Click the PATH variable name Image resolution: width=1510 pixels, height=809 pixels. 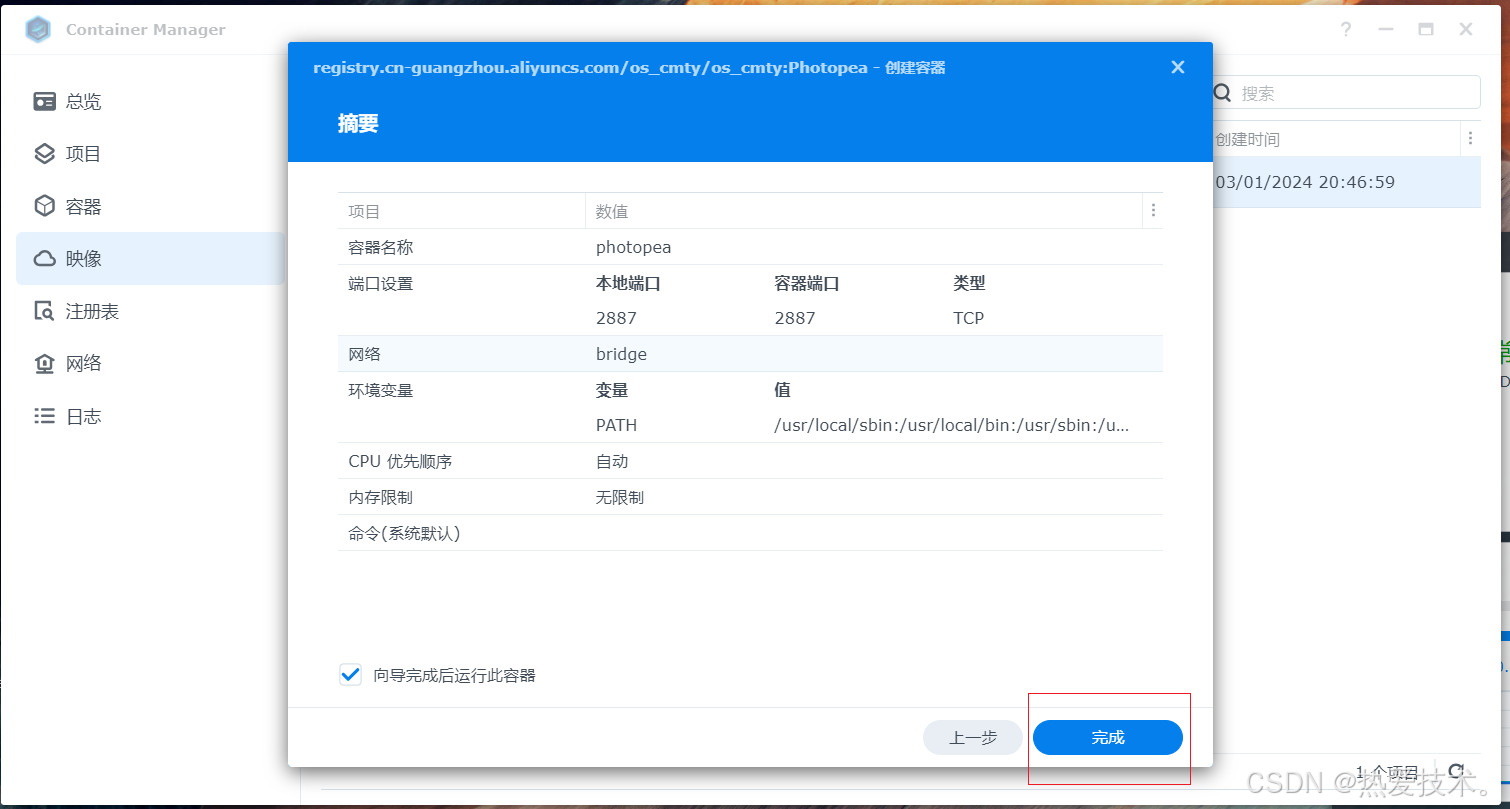click(x=616, y=425)
